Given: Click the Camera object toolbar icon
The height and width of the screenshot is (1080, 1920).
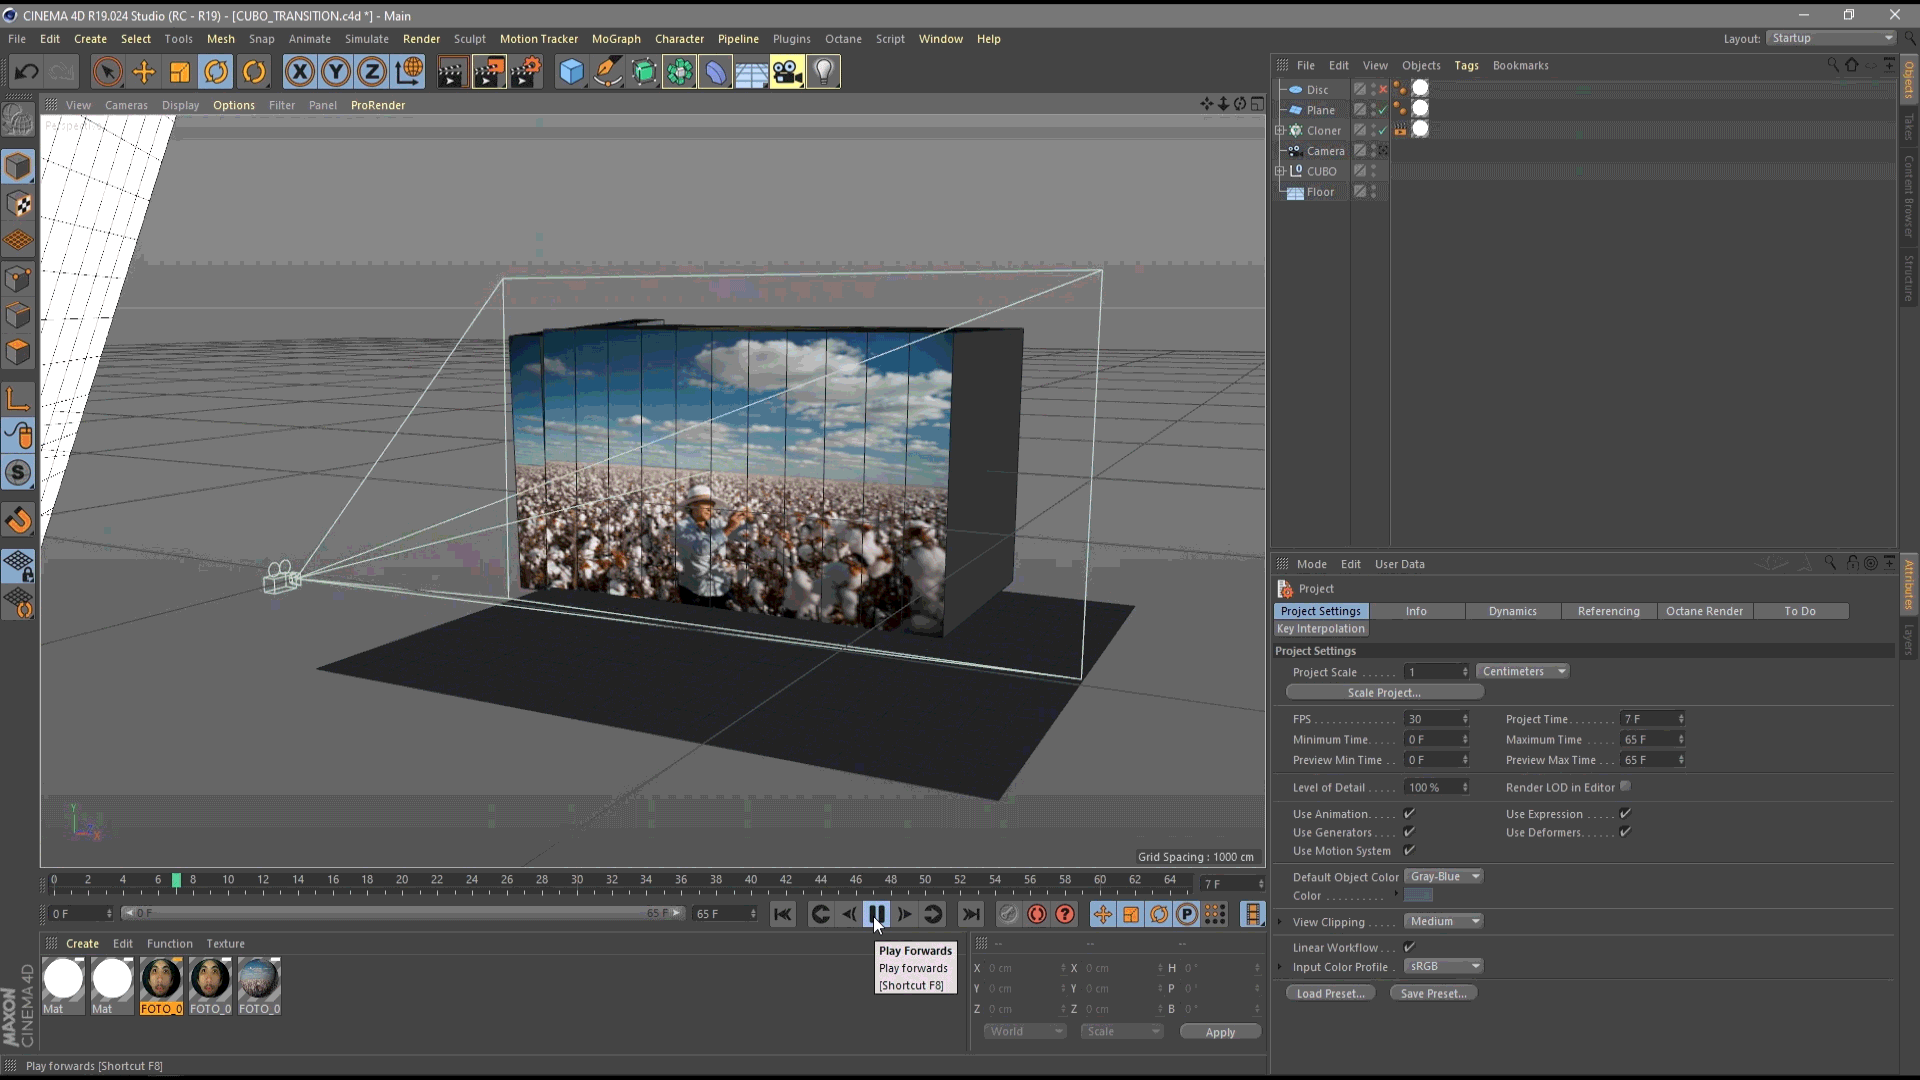Looking at the screenshot, I should click(787, 72).
